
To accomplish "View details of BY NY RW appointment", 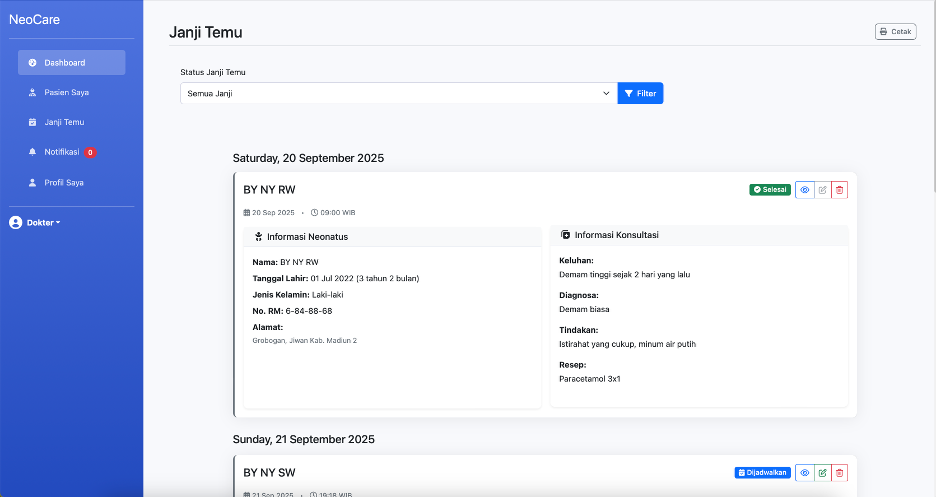I will (x=805, y=190).
